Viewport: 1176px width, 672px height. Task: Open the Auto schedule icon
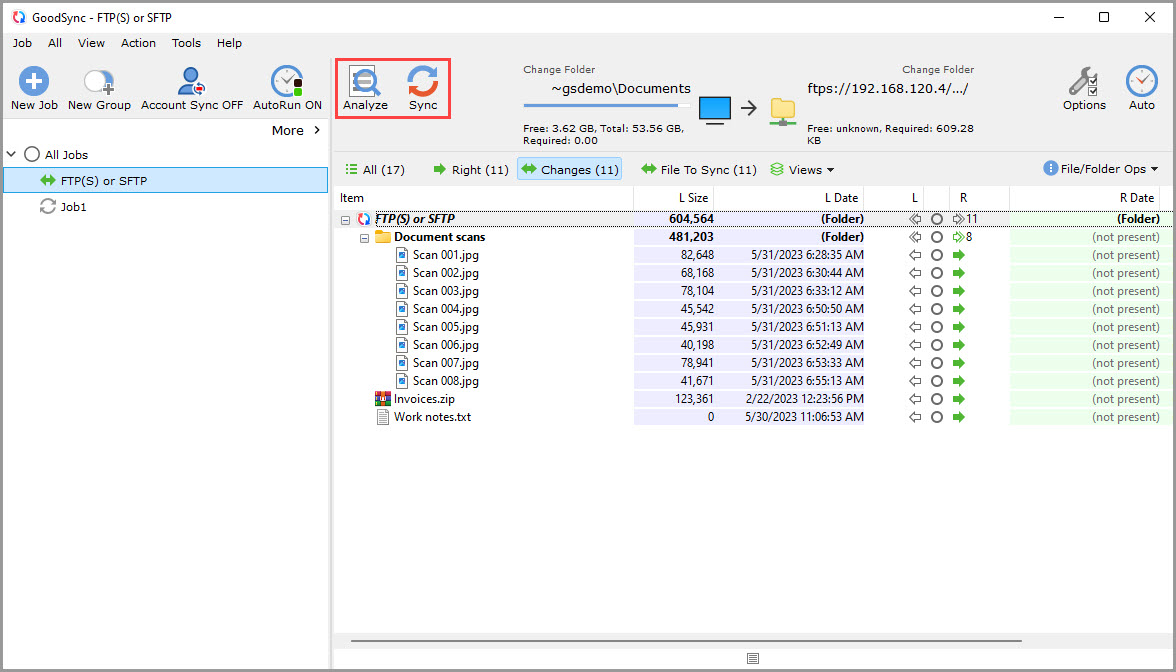click(1141, 87)
